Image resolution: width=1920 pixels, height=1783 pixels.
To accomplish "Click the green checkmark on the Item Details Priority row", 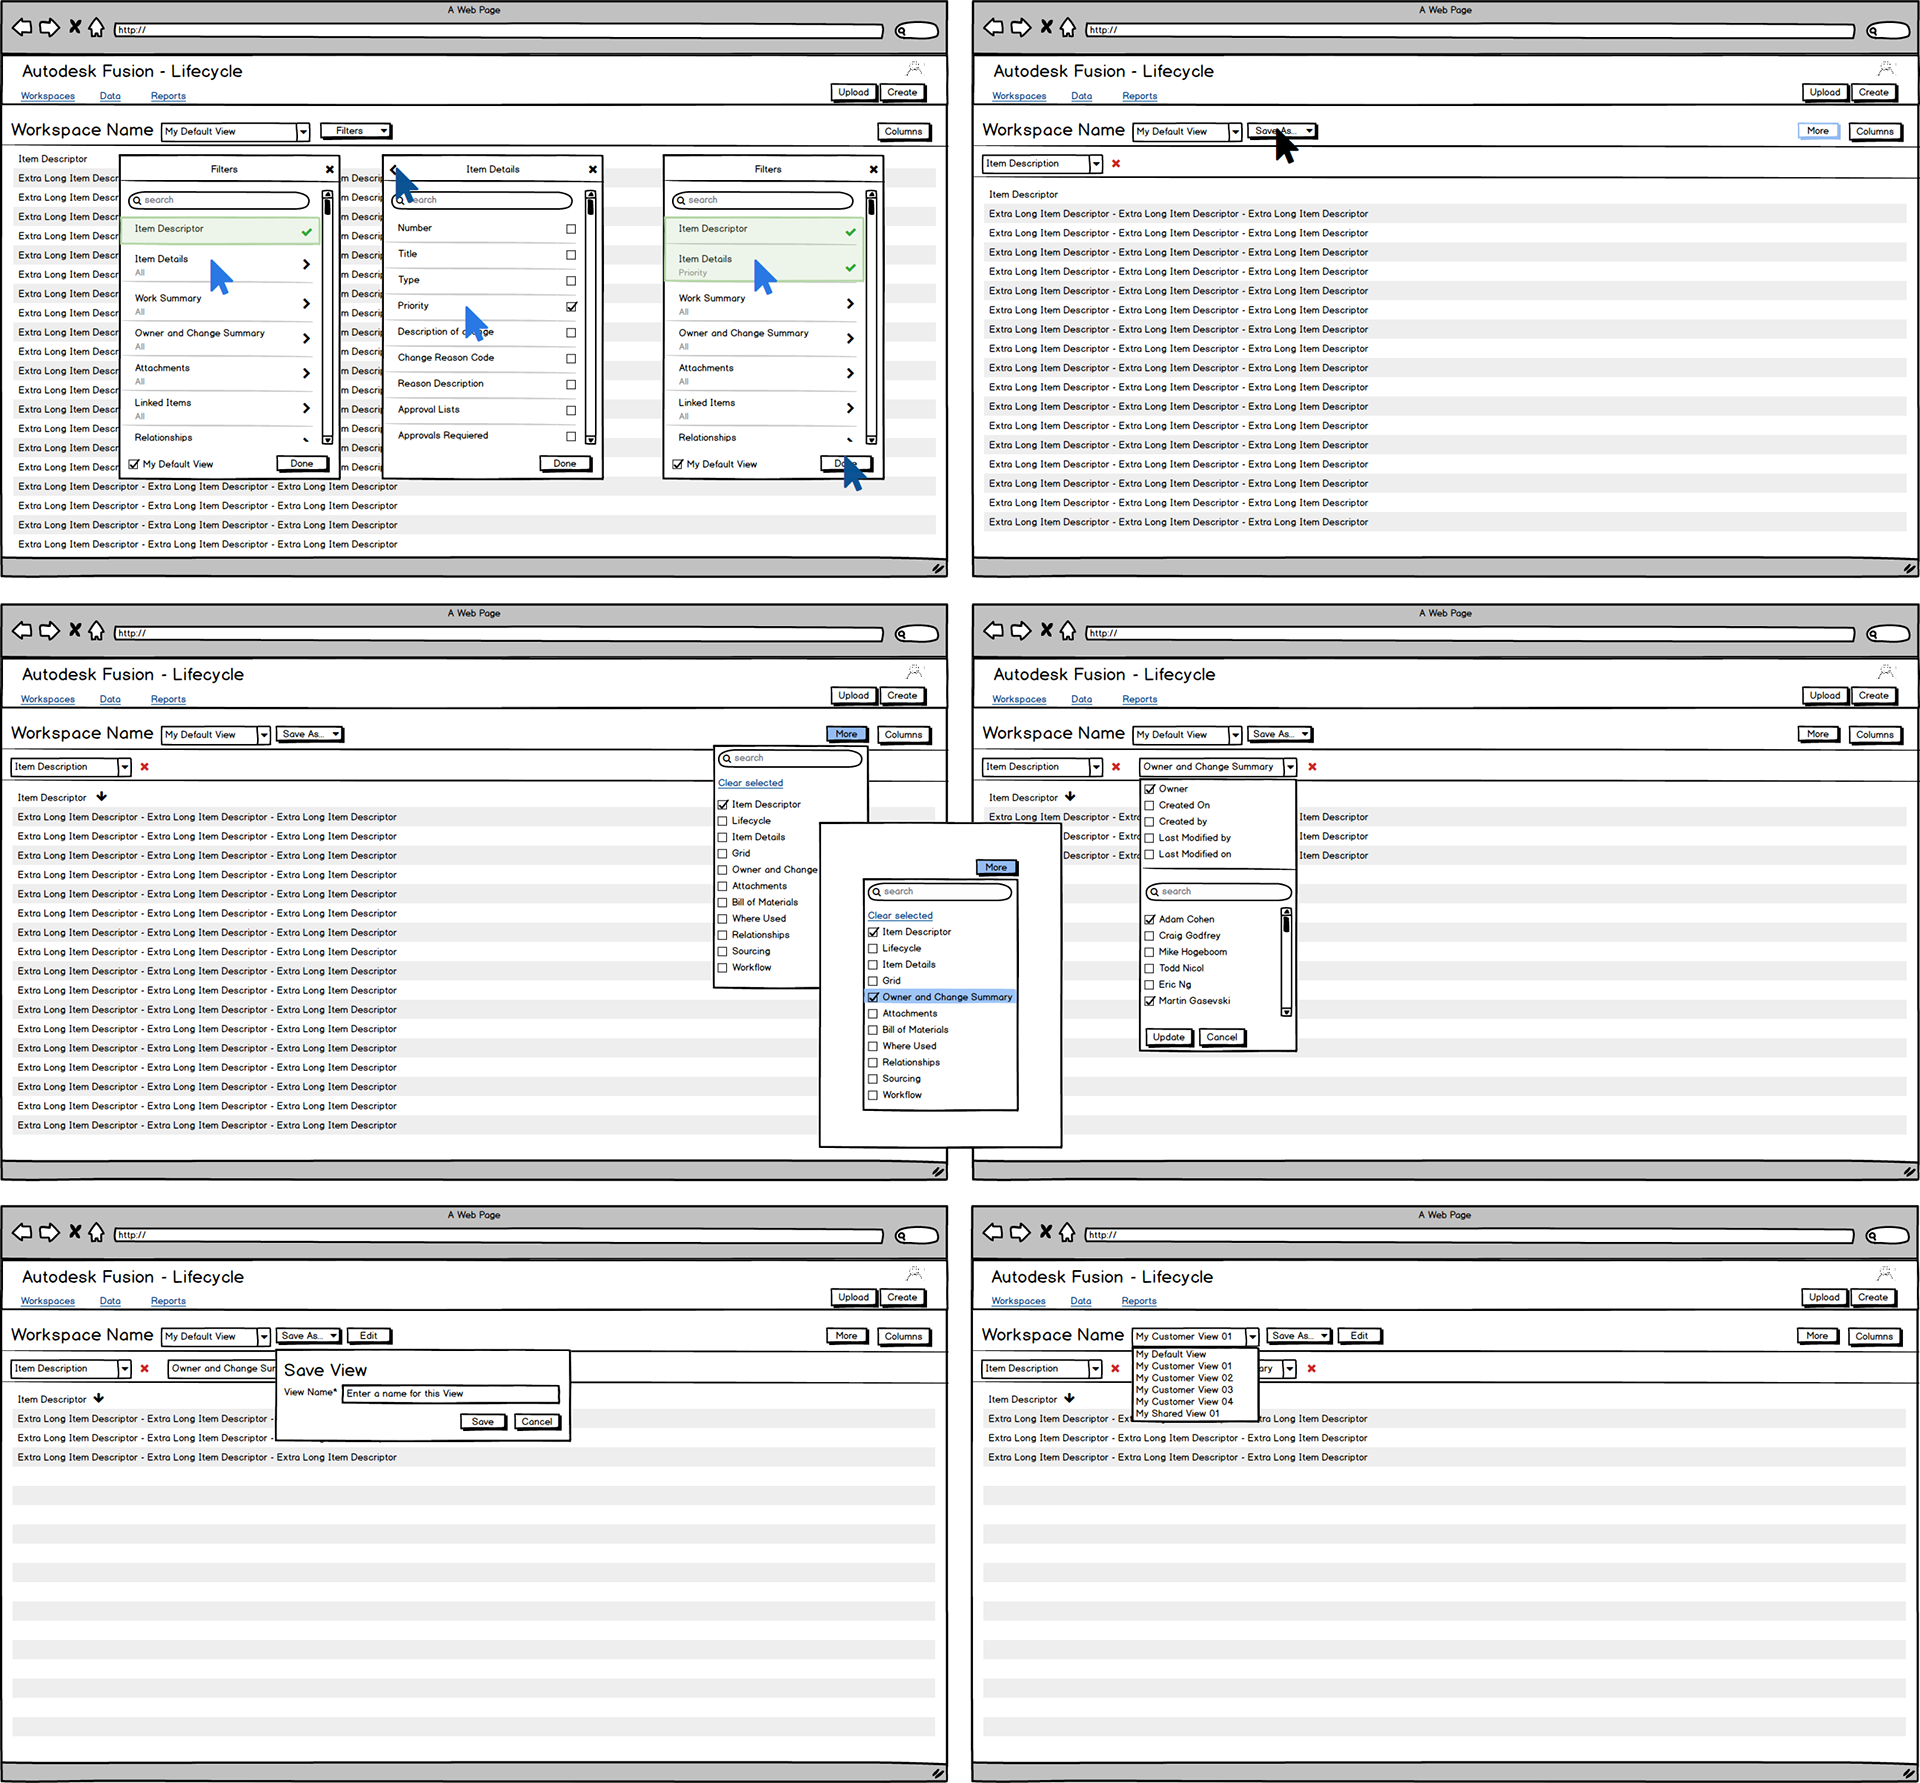I will pos(850,266).
